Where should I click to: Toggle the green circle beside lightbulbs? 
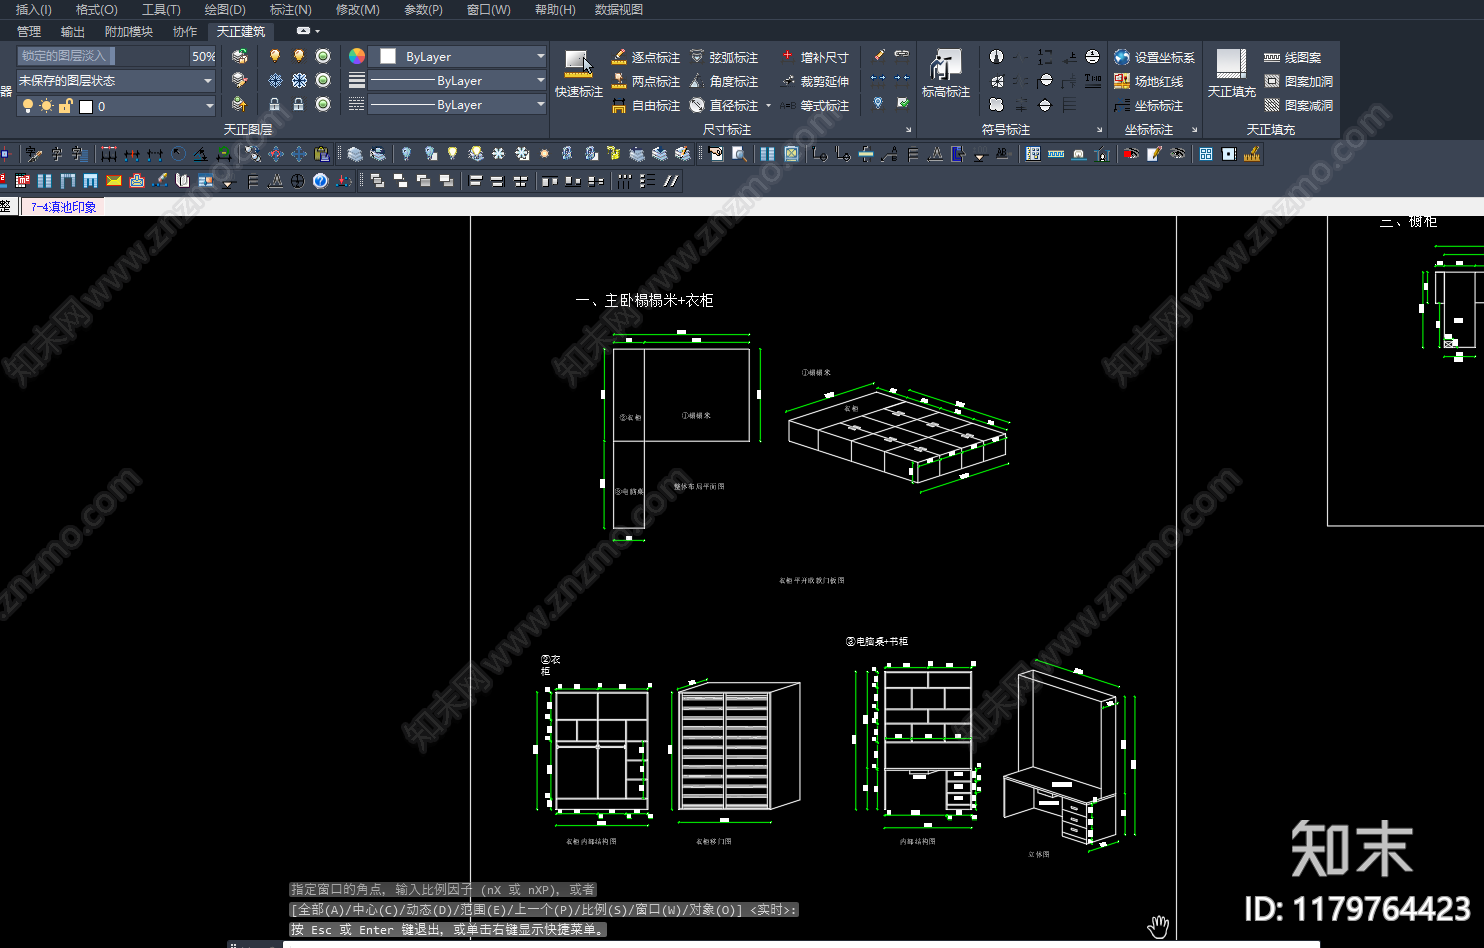[x=323, y=56]
